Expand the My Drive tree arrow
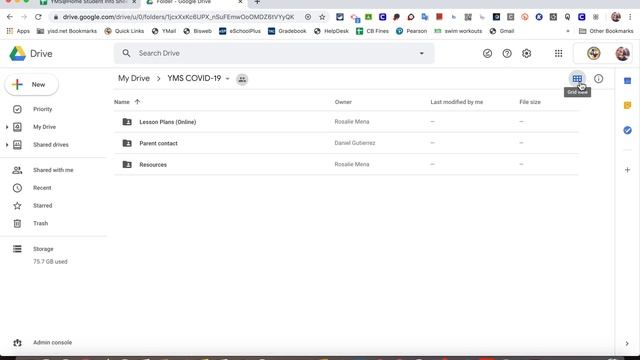 tap(7, 127)
